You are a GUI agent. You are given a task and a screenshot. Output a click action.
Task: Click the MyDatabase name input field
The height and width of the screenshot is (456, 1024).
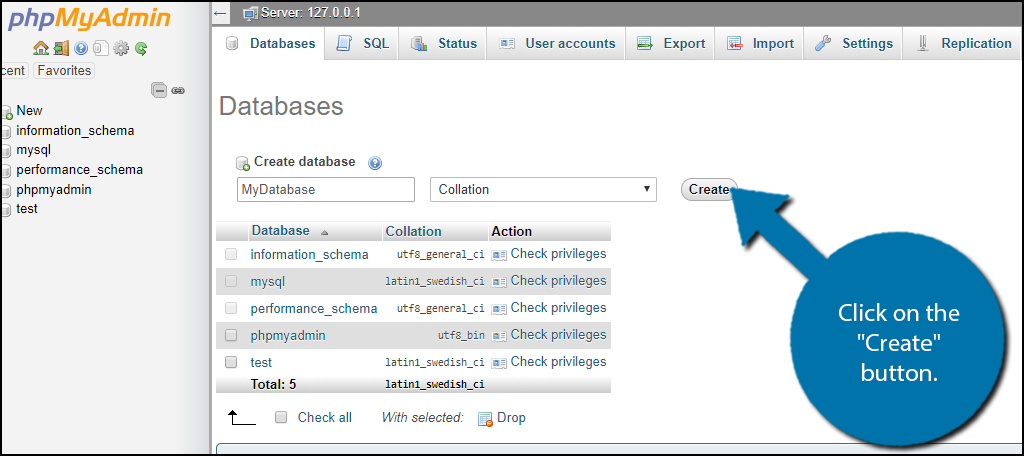[x=326, y=189]
